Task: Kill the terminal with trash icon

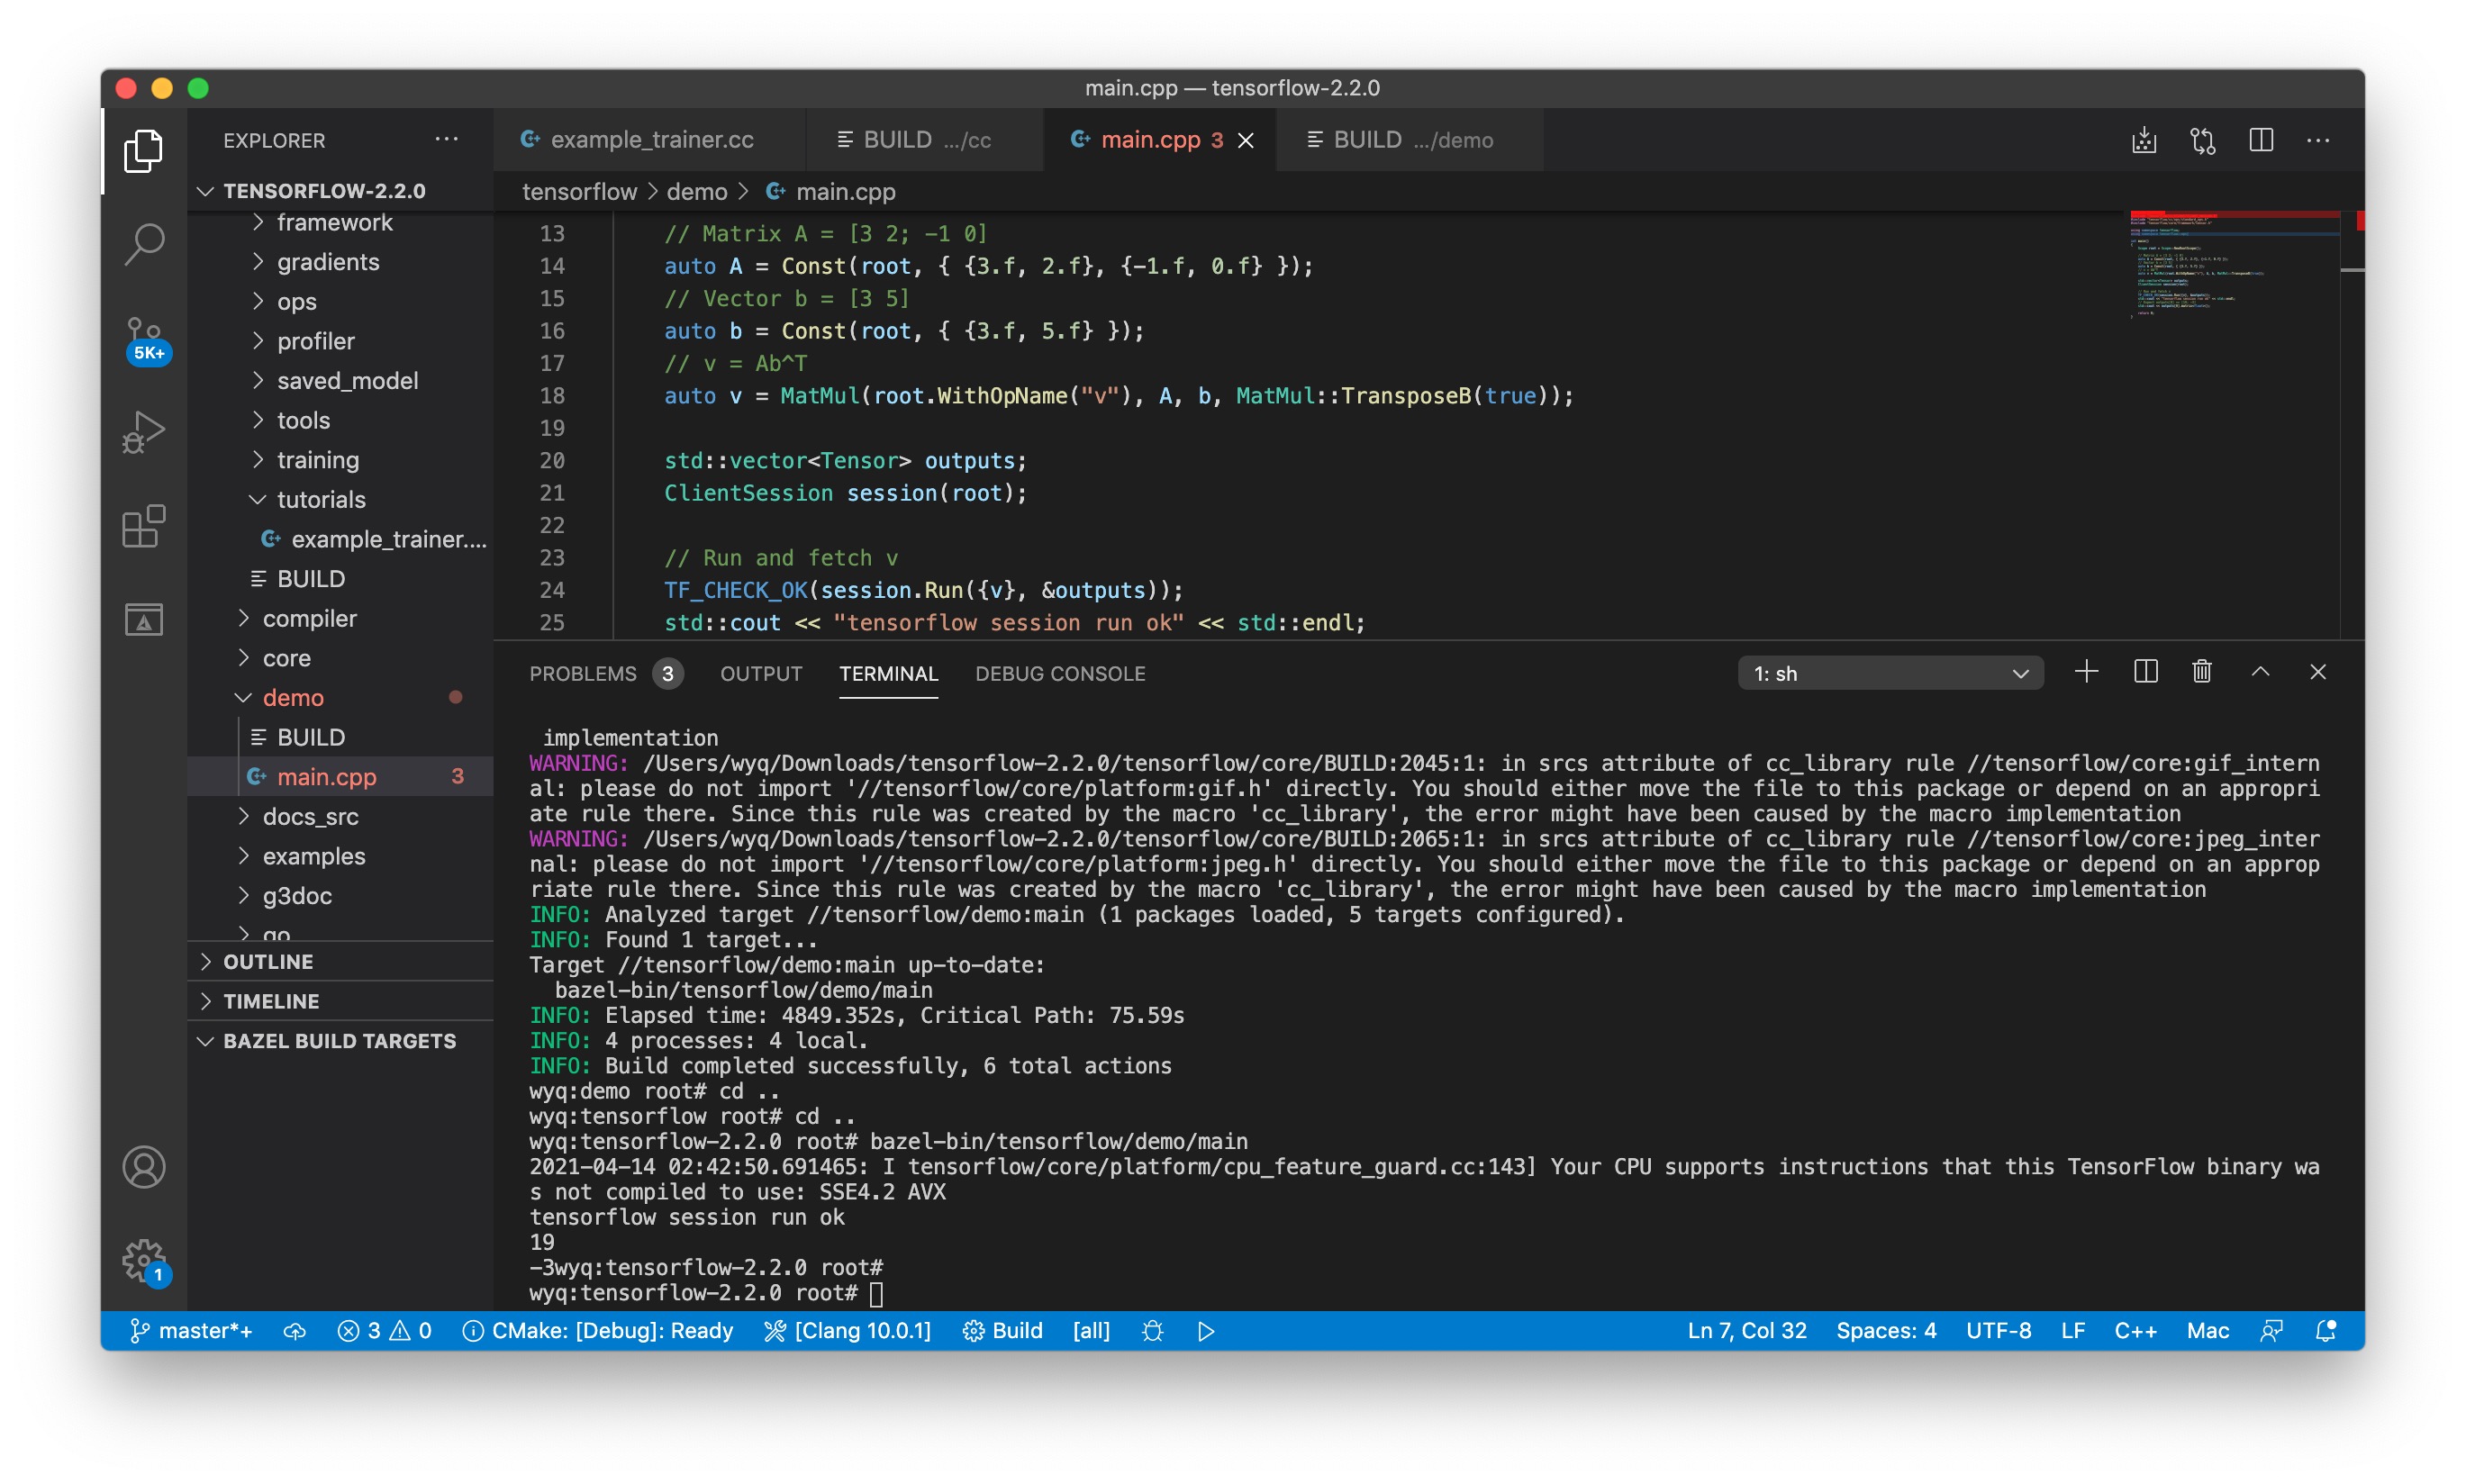Action: [x=2201, y=672]
